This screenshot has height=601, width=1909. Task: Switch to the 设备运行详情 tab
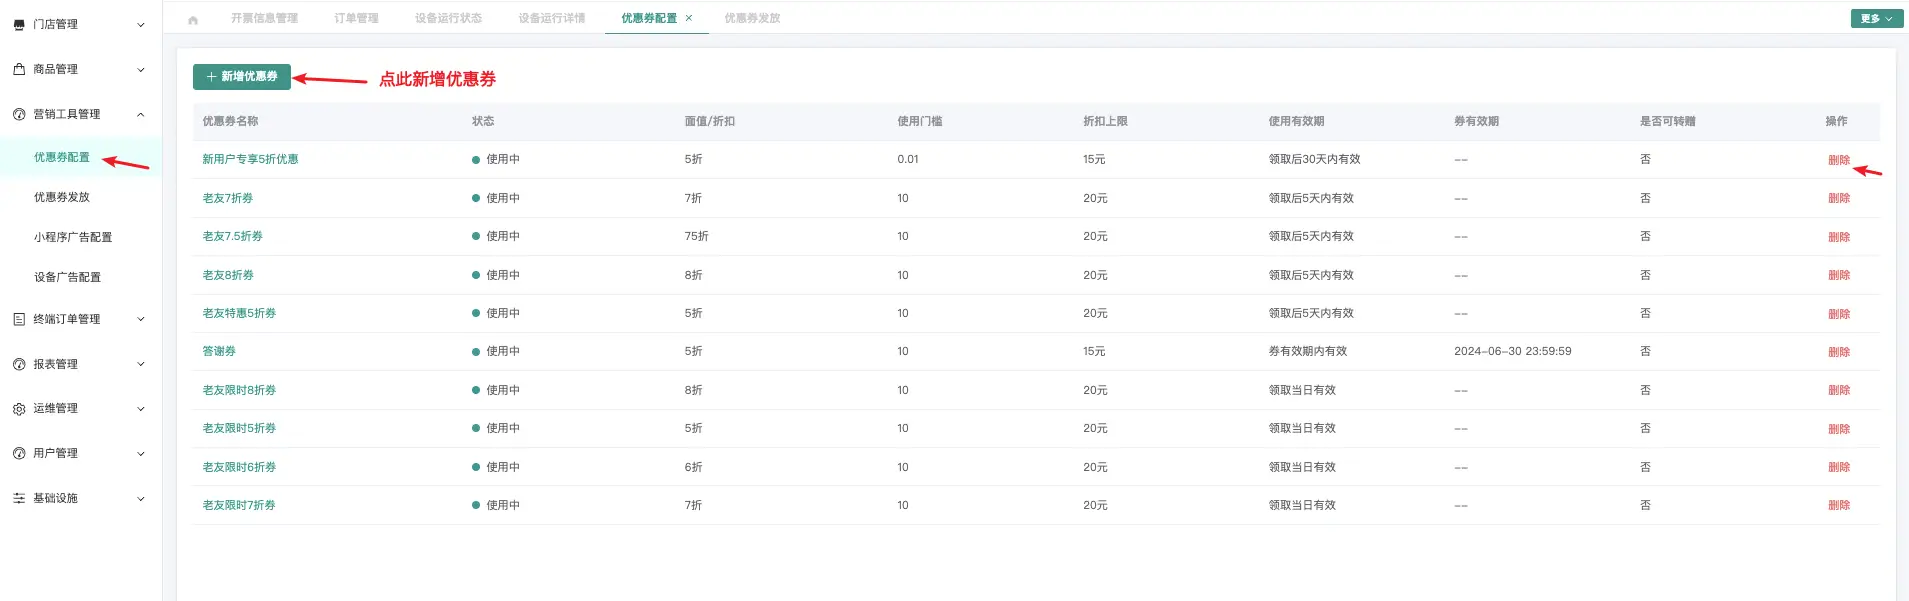(552, 18)
